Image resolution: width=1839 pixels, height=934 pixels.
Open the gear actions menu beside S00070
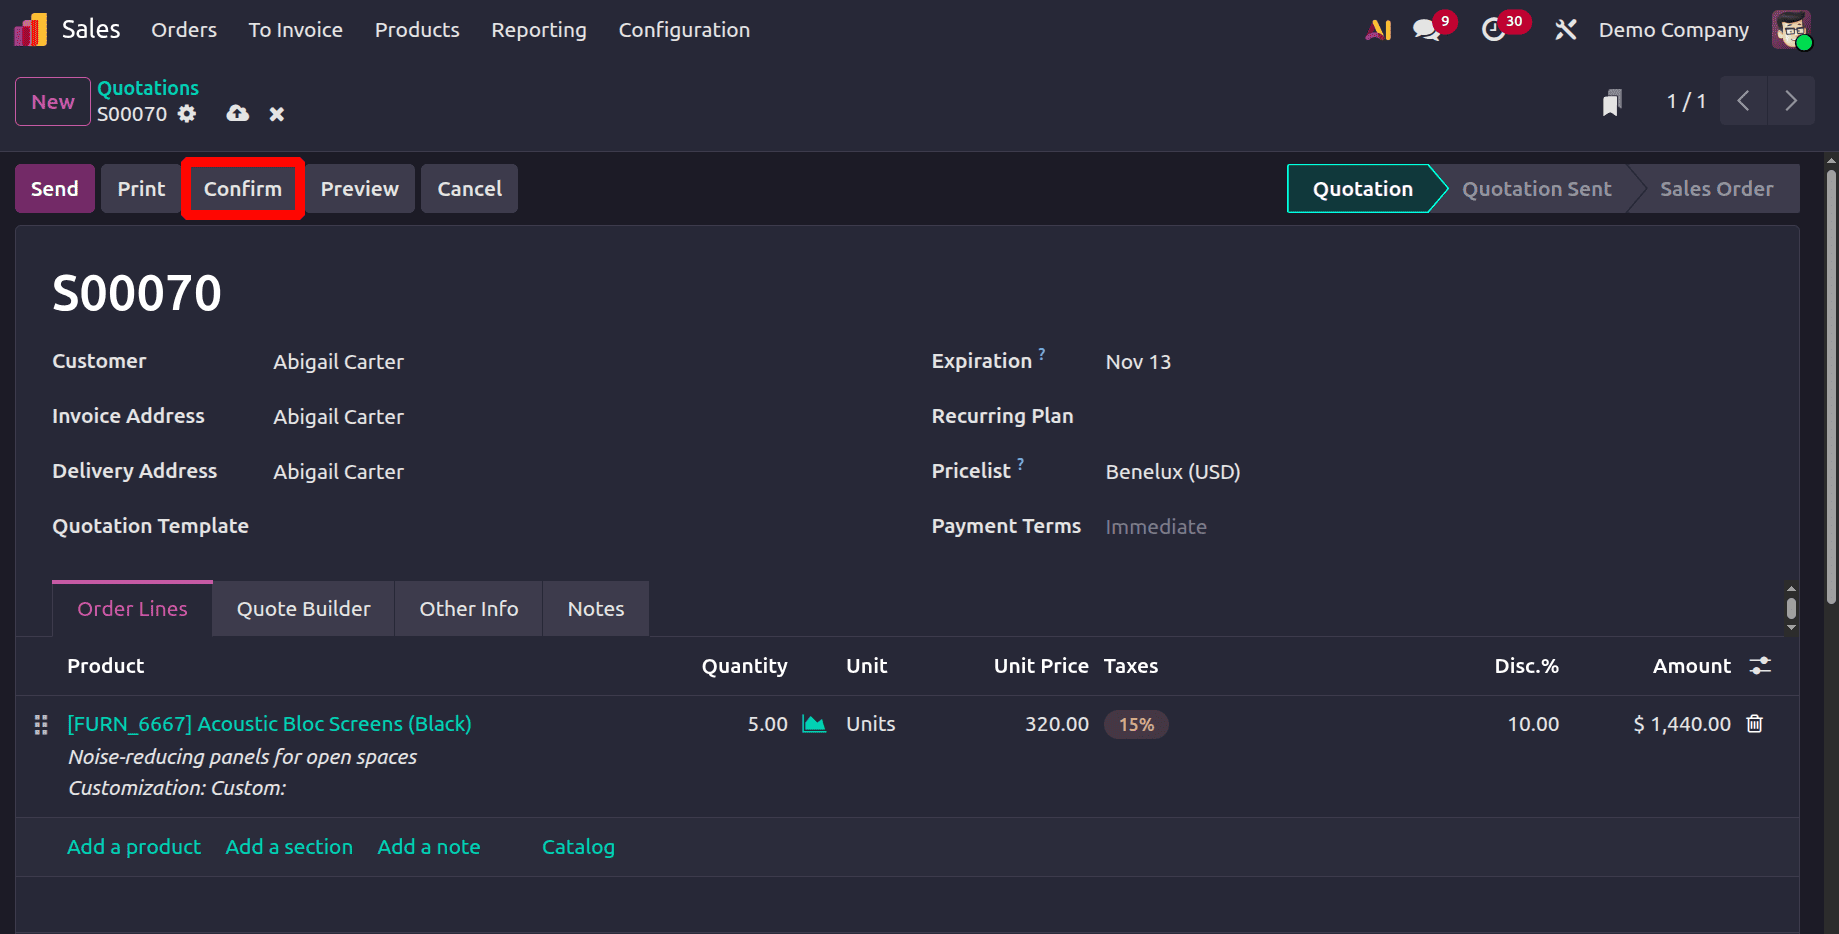tap(187, 114)
